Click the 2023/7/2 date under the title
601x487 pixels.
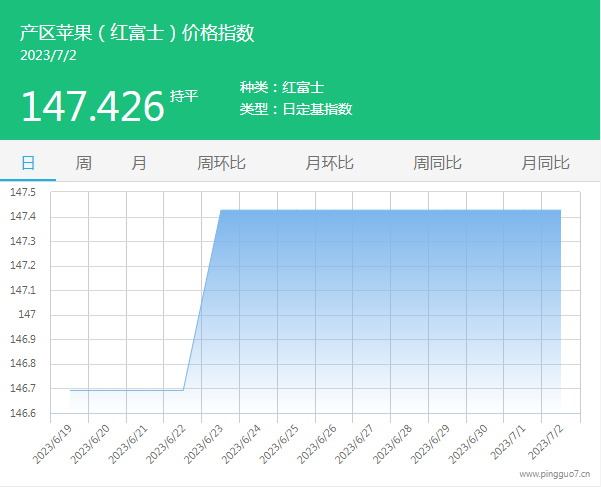click(x=48, y=55)
